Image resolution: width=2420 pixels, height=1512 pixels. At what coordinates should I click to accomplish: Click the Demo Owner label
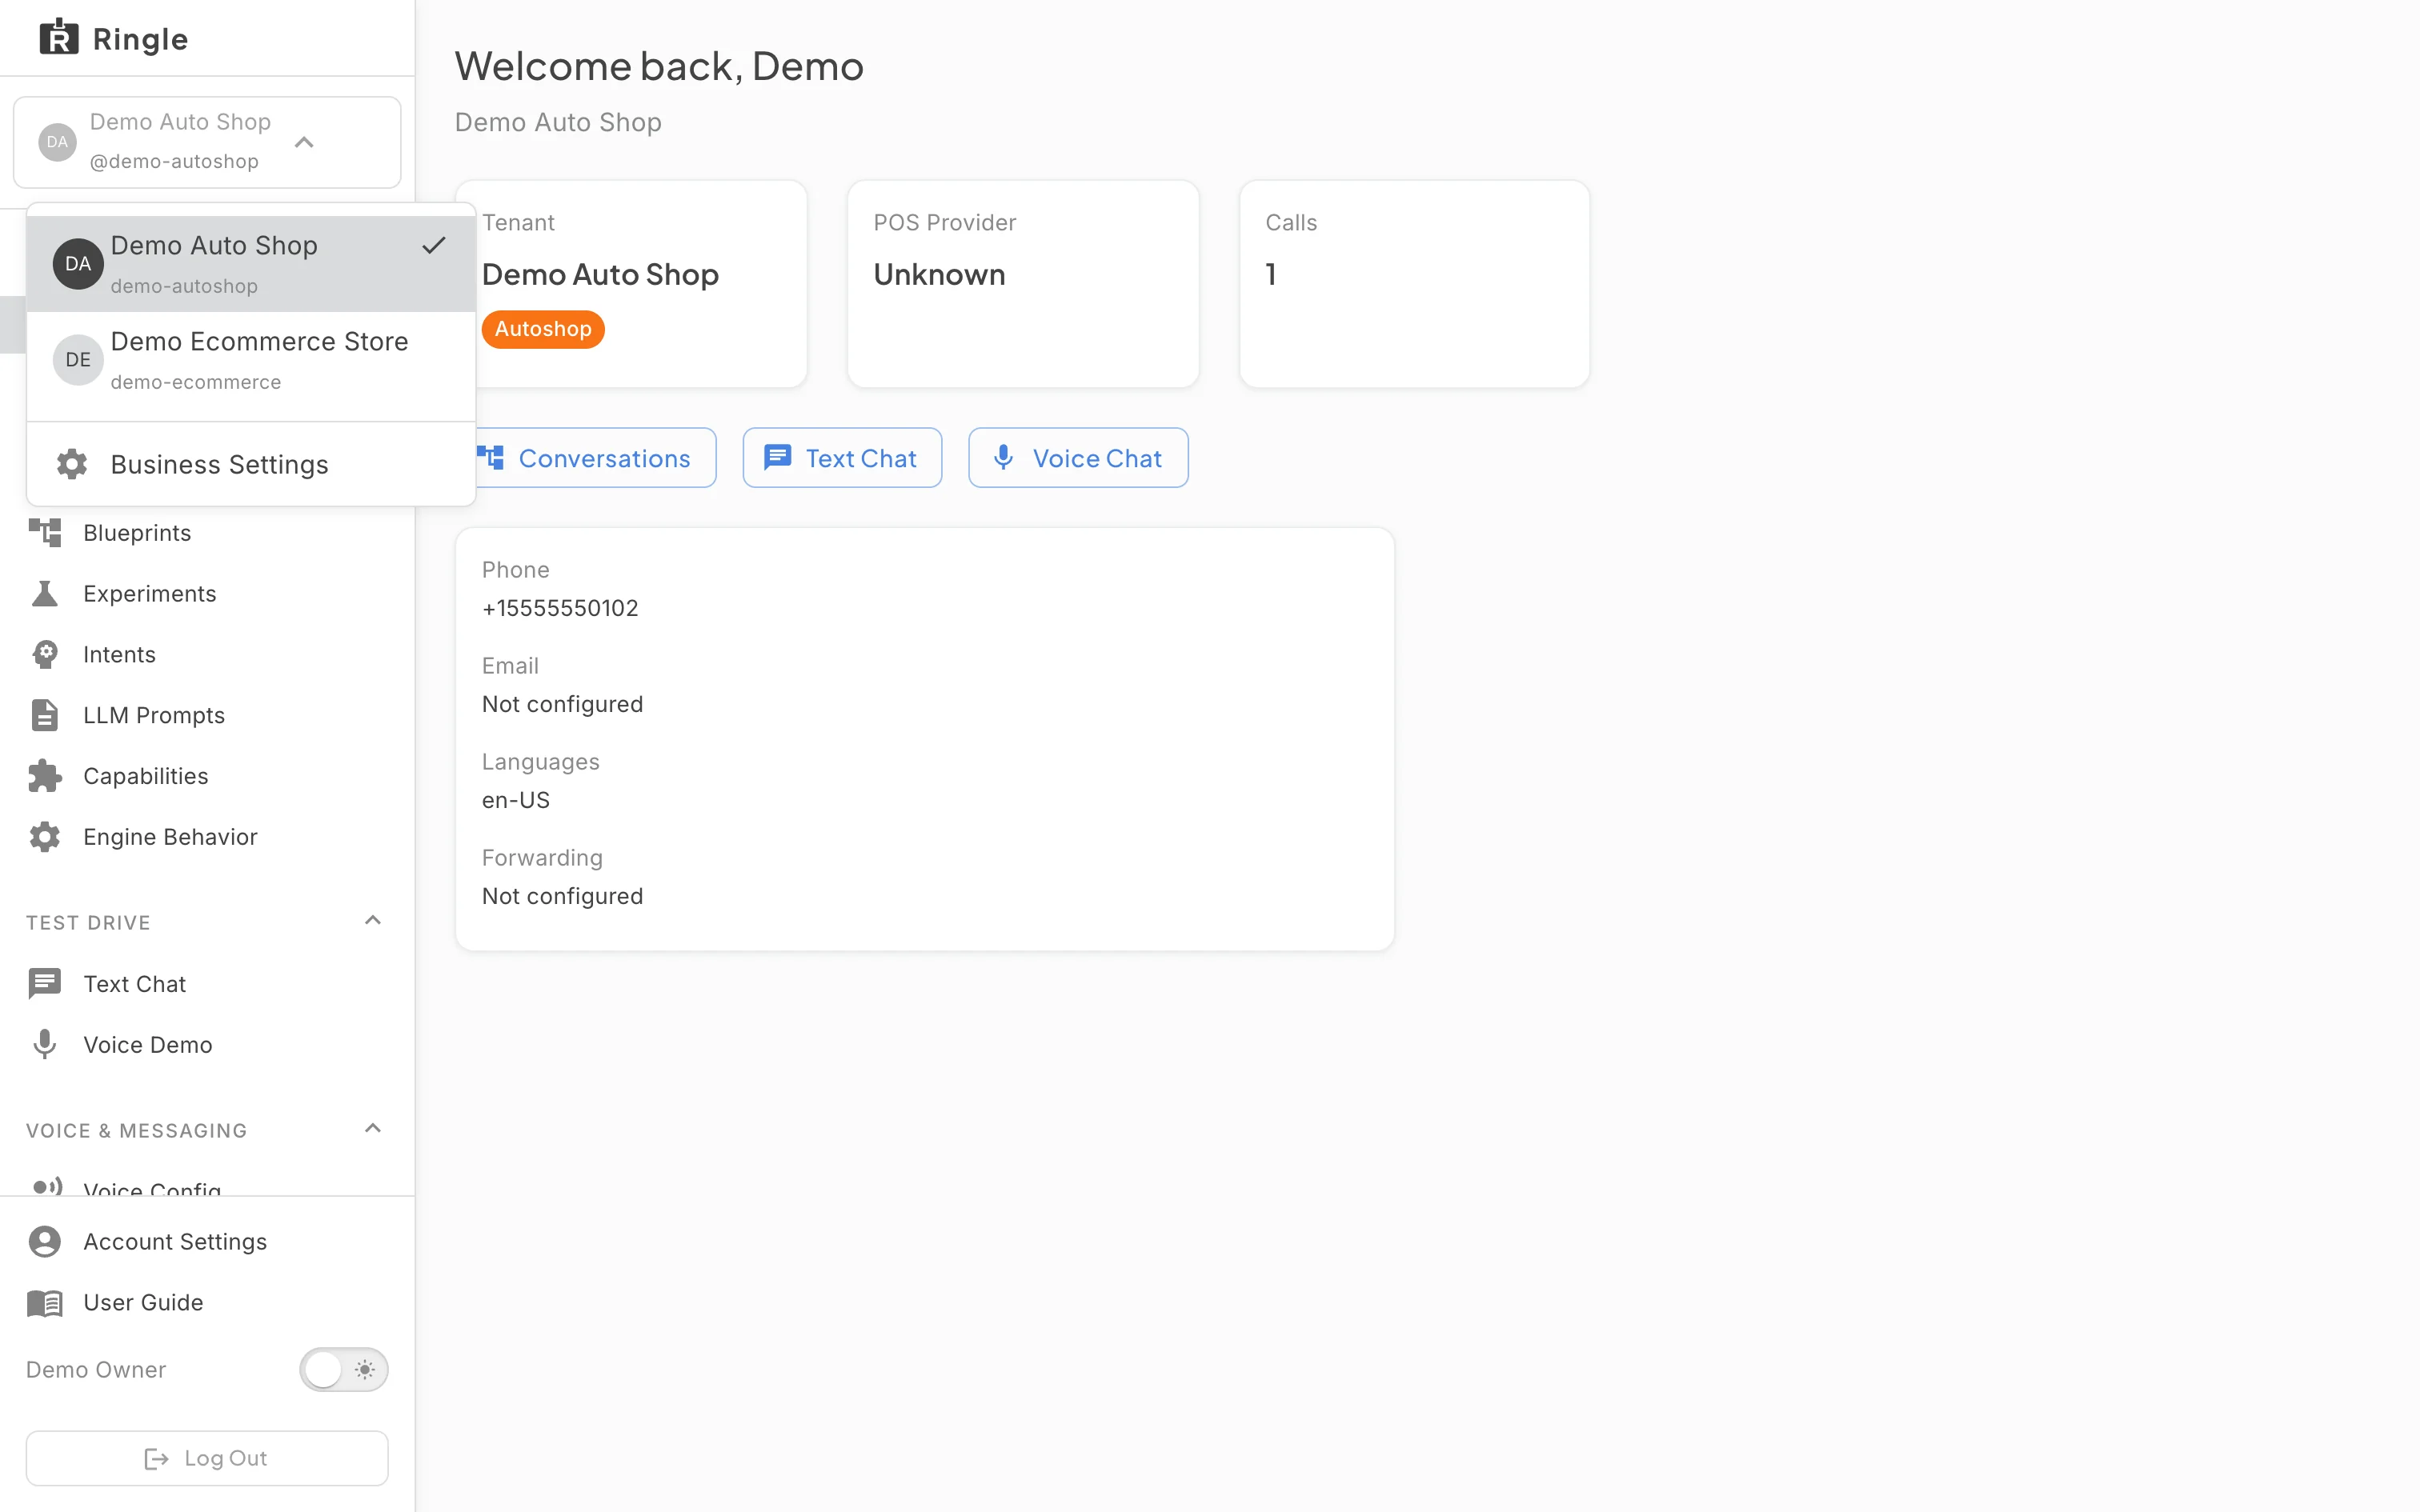pyautogui.click(x=96, y=1370)
